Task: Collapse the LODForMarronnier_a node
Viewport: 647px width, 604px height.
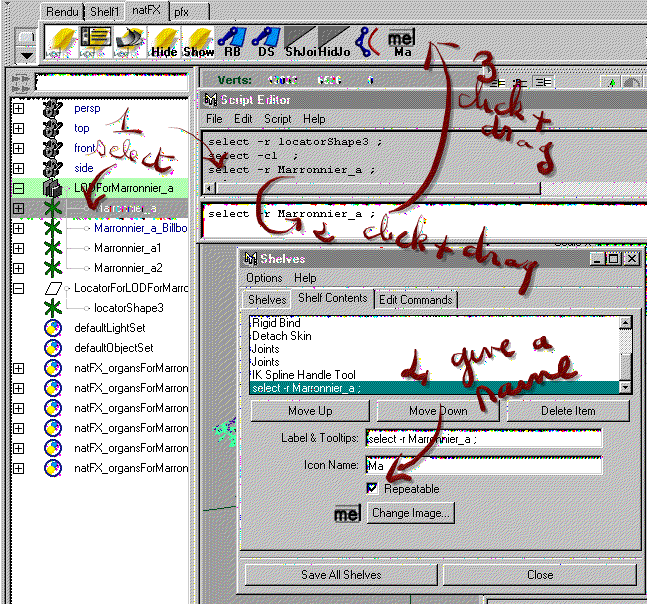Action: [18, 188]
